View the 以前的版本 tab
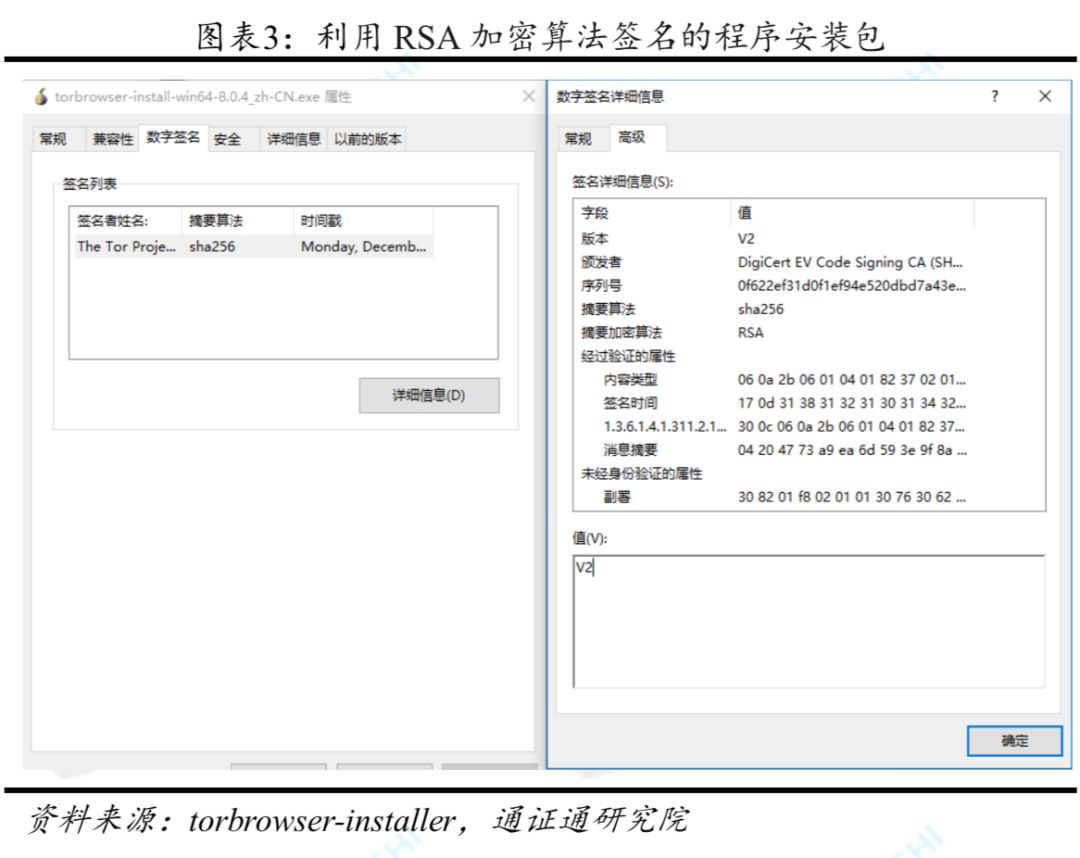The image size is (1080, 858). (367, 138)
